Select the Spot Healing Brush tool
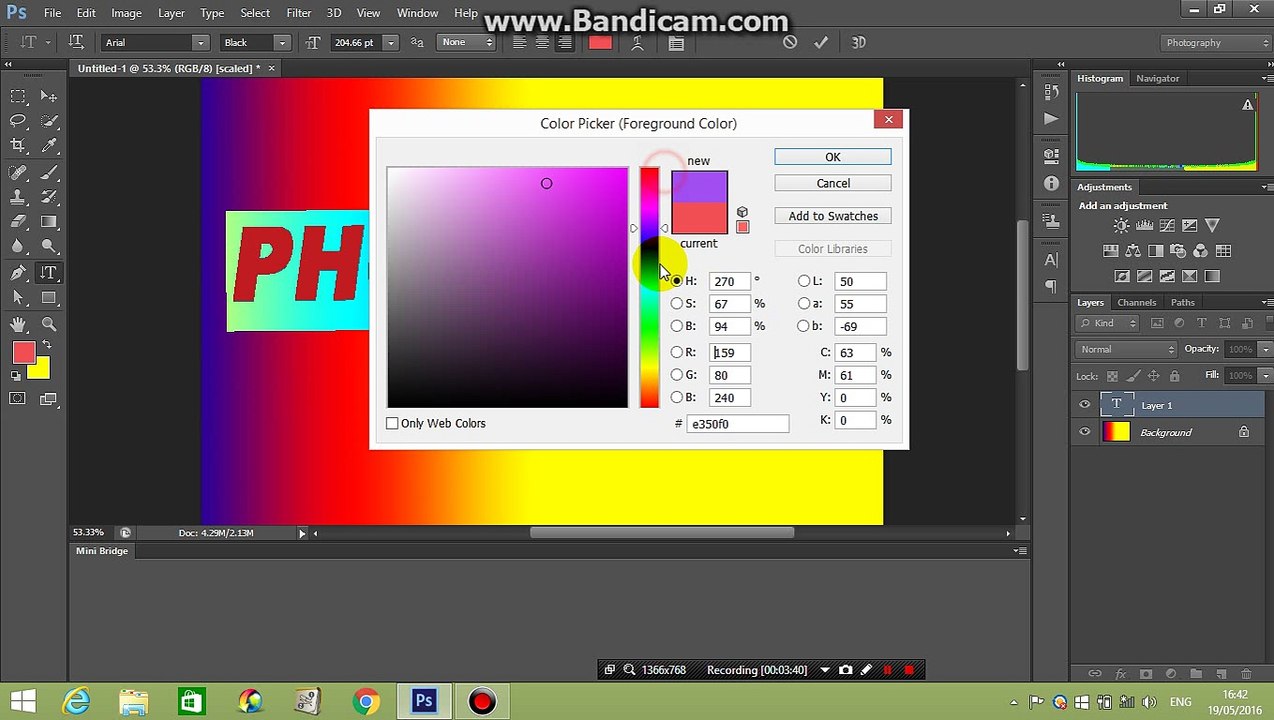Image resolution: width=1274 pixels, height=720 pixels. [18, 172]
